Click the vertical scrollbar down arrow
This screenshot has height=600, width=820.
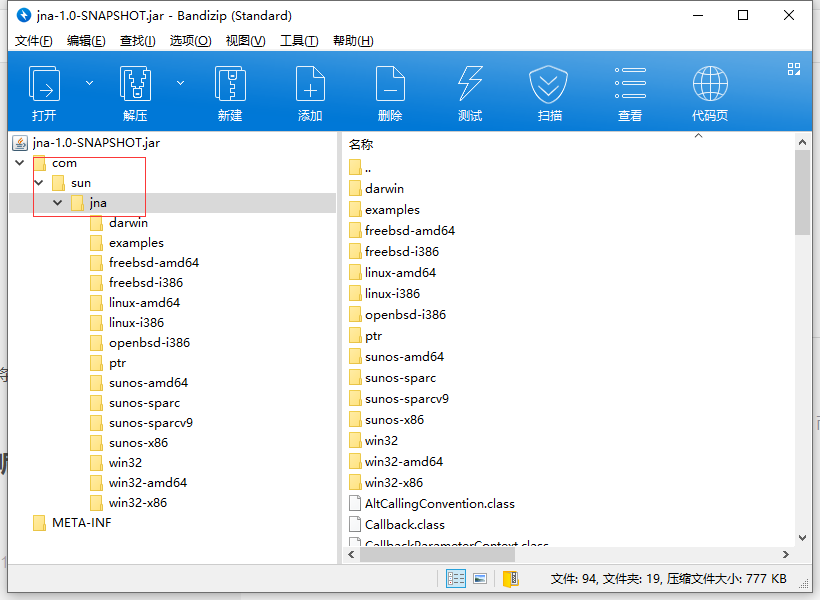802,538
